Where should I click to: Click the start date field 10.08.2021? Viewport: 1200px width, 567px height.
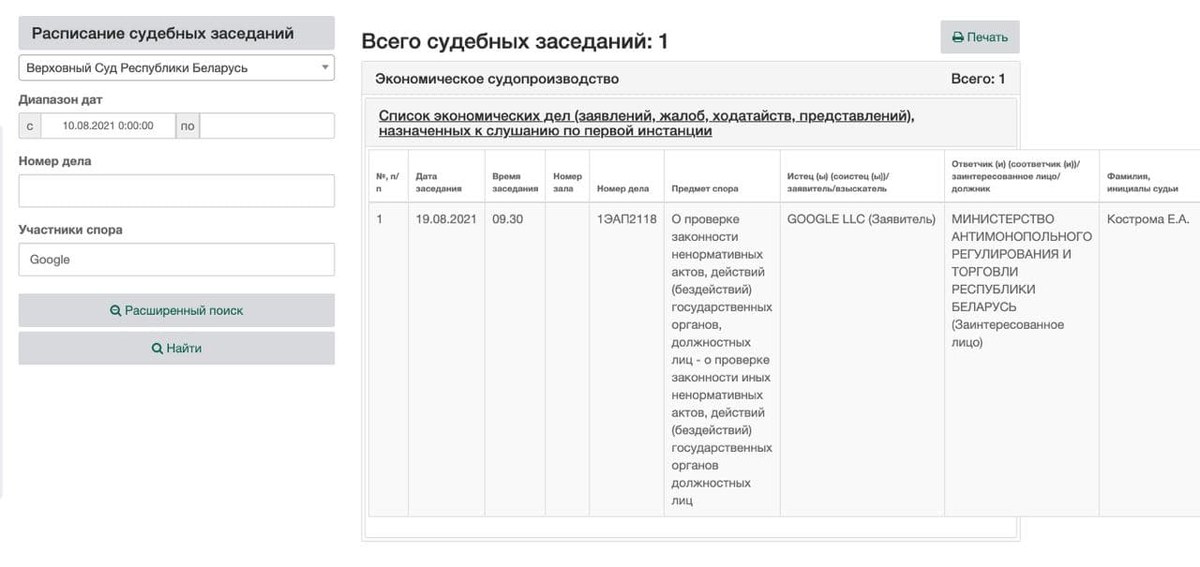(x=107, y=126)
